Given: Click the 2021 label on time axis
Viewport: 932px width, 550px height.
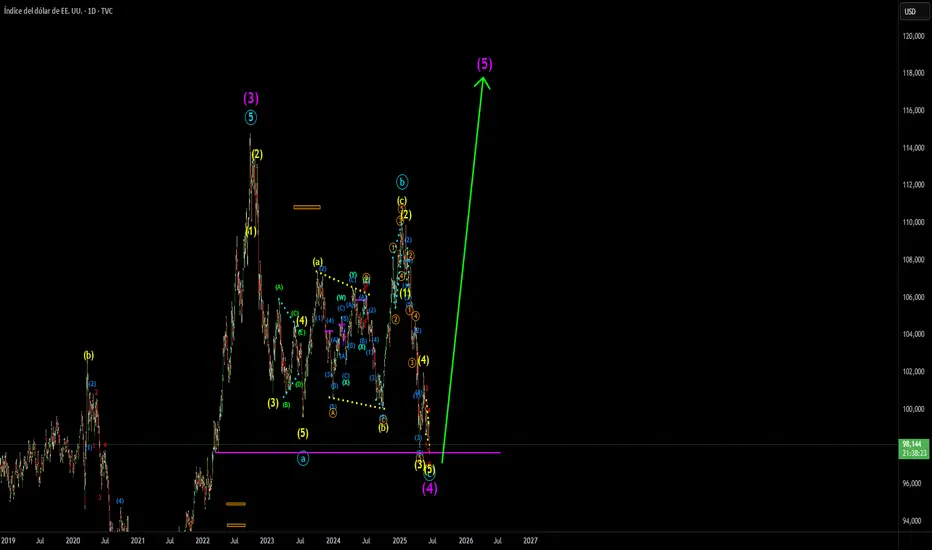Looking at the screenshot, I should point(137,540).
